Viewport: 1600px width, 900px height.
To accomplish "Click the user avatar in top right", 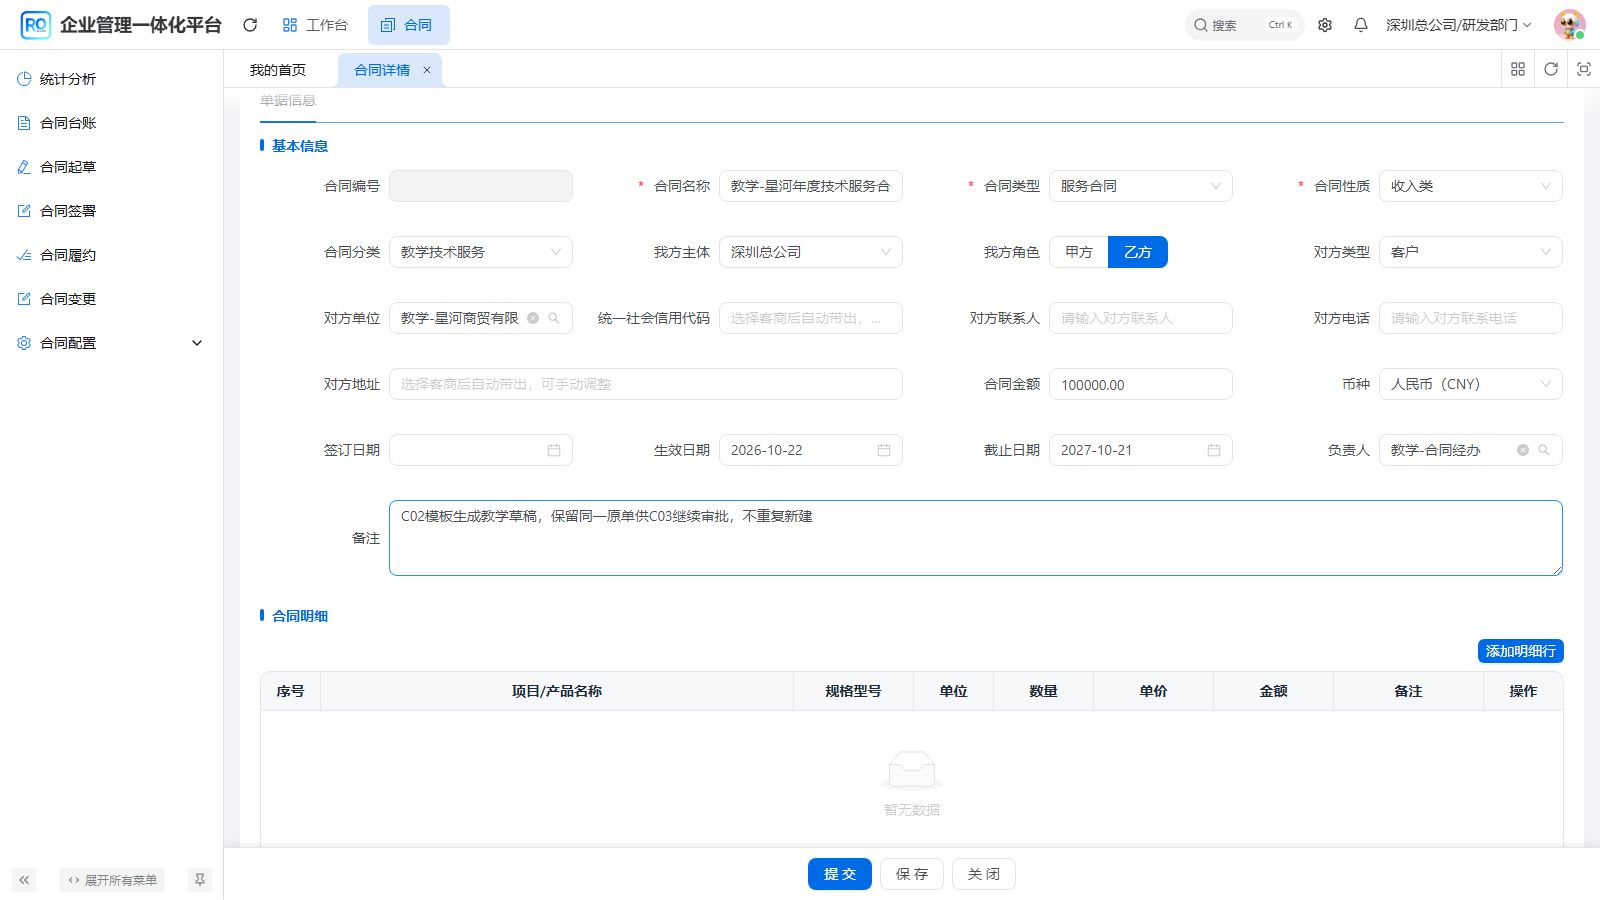I will click(1570, 25).
